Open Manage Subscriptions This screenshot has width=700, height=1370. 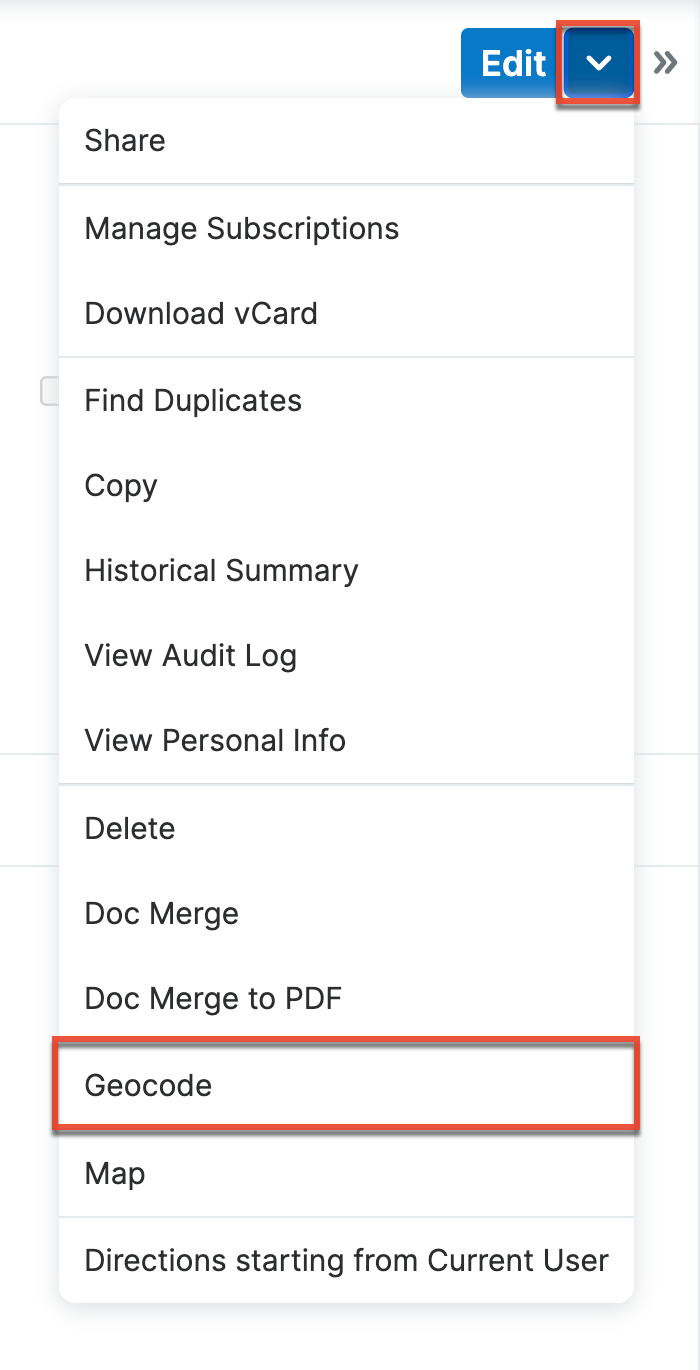point(241,228)
